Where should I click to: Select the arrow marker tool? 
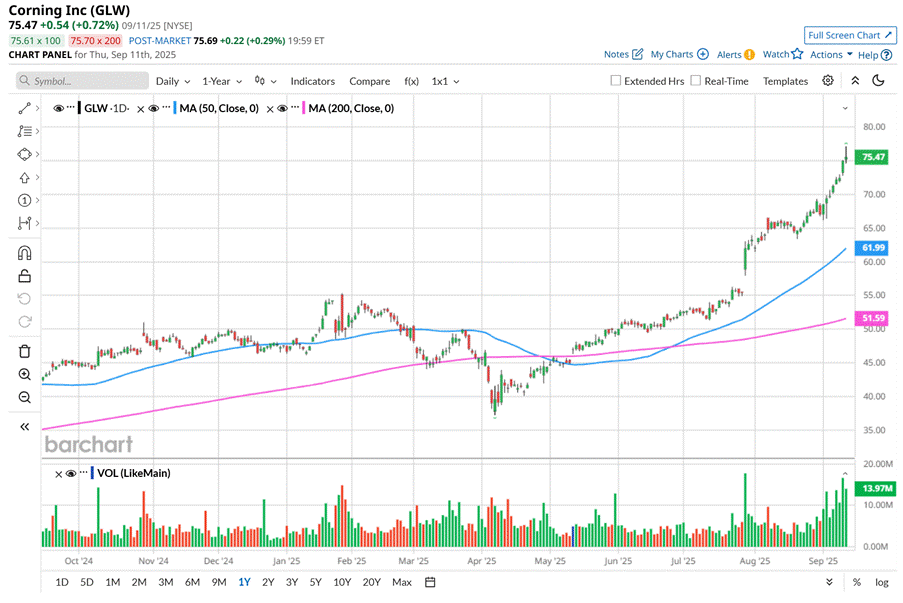(24, 177)
